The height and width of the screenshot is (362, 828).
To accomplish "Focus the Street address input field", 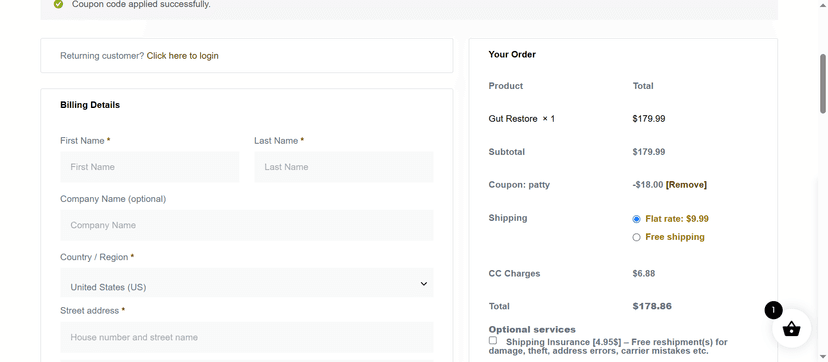I will pos(247,337).
